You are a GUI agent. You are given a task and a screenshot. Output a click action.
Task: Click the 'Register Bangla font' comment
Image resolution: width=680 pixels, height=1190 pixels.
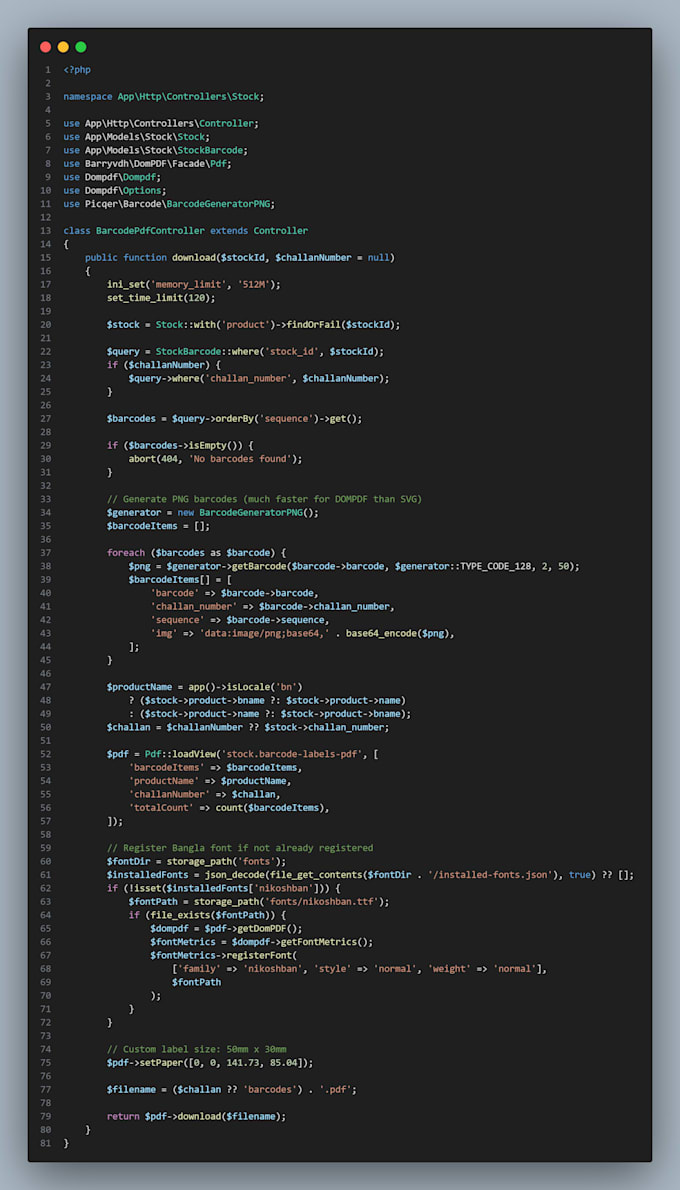[x=240, y=847]
